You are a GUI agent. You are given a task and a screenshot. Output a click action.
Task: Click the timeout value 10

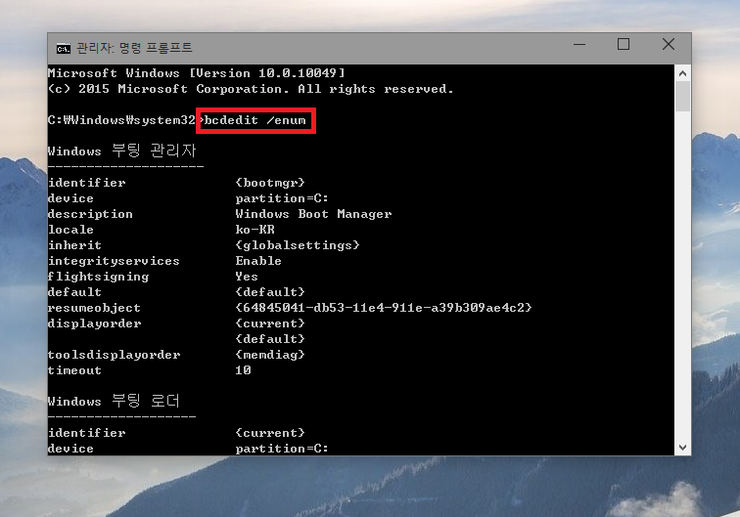(x=243, y=370)
